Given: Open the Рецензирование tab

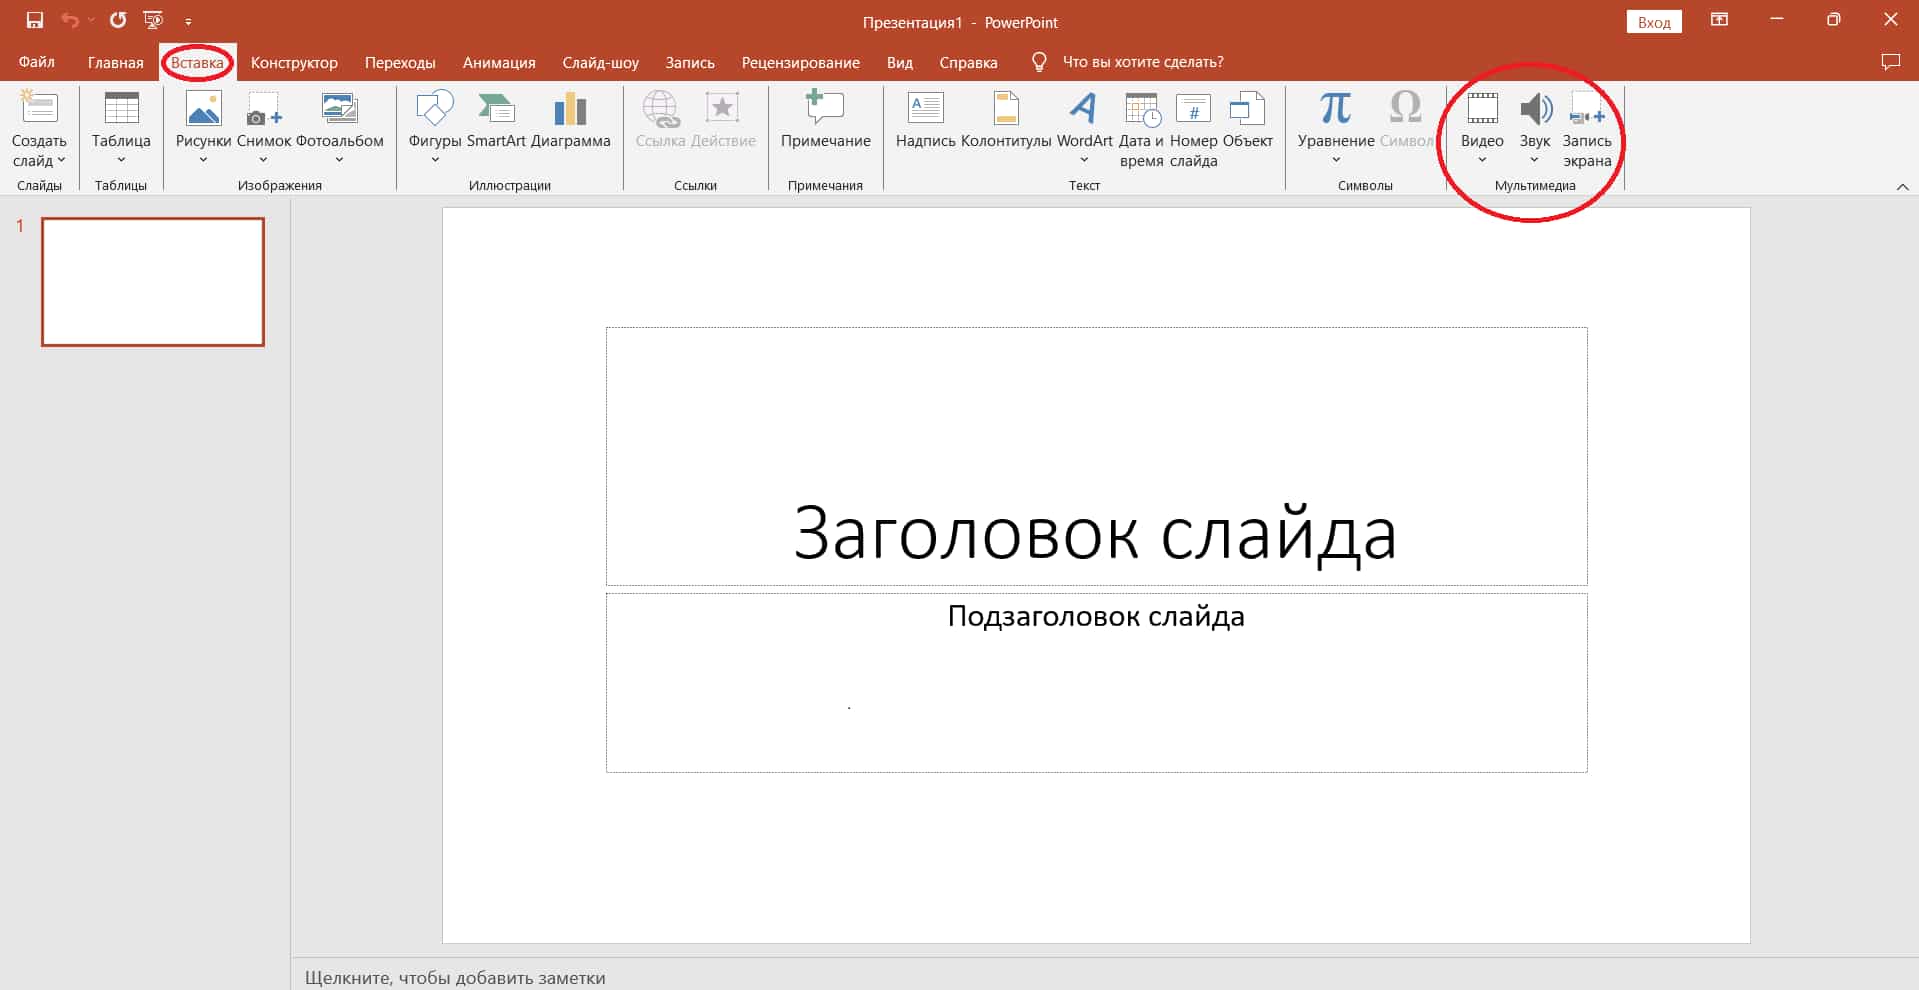Looking at the screenshot, I should coord(800,62).
